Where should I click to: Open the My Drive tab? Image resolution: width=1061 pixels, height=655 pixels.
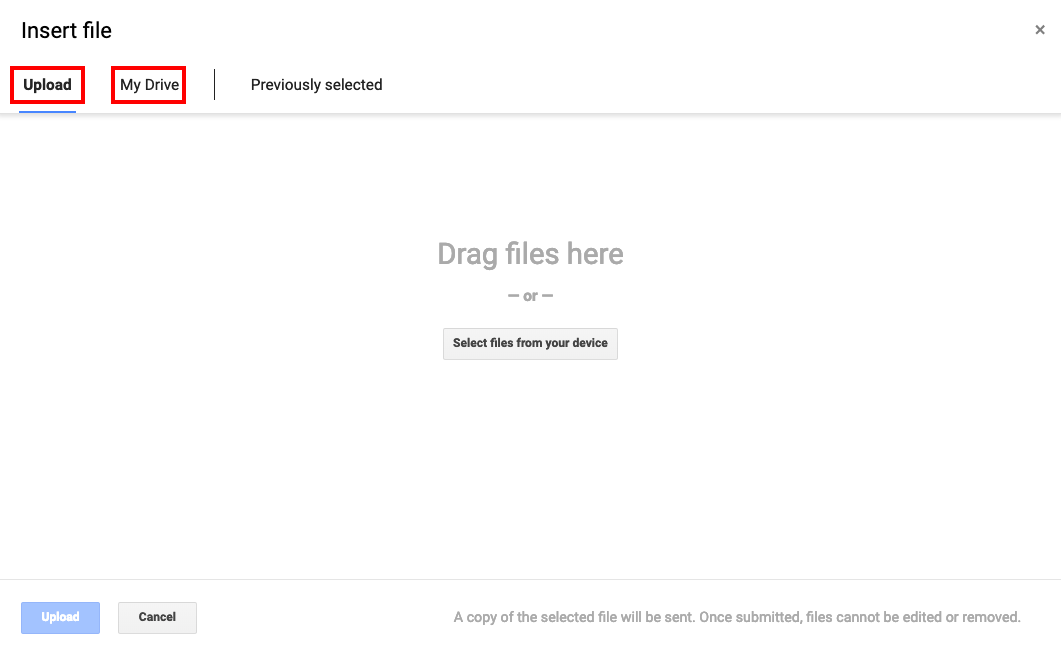pos(149,85)
